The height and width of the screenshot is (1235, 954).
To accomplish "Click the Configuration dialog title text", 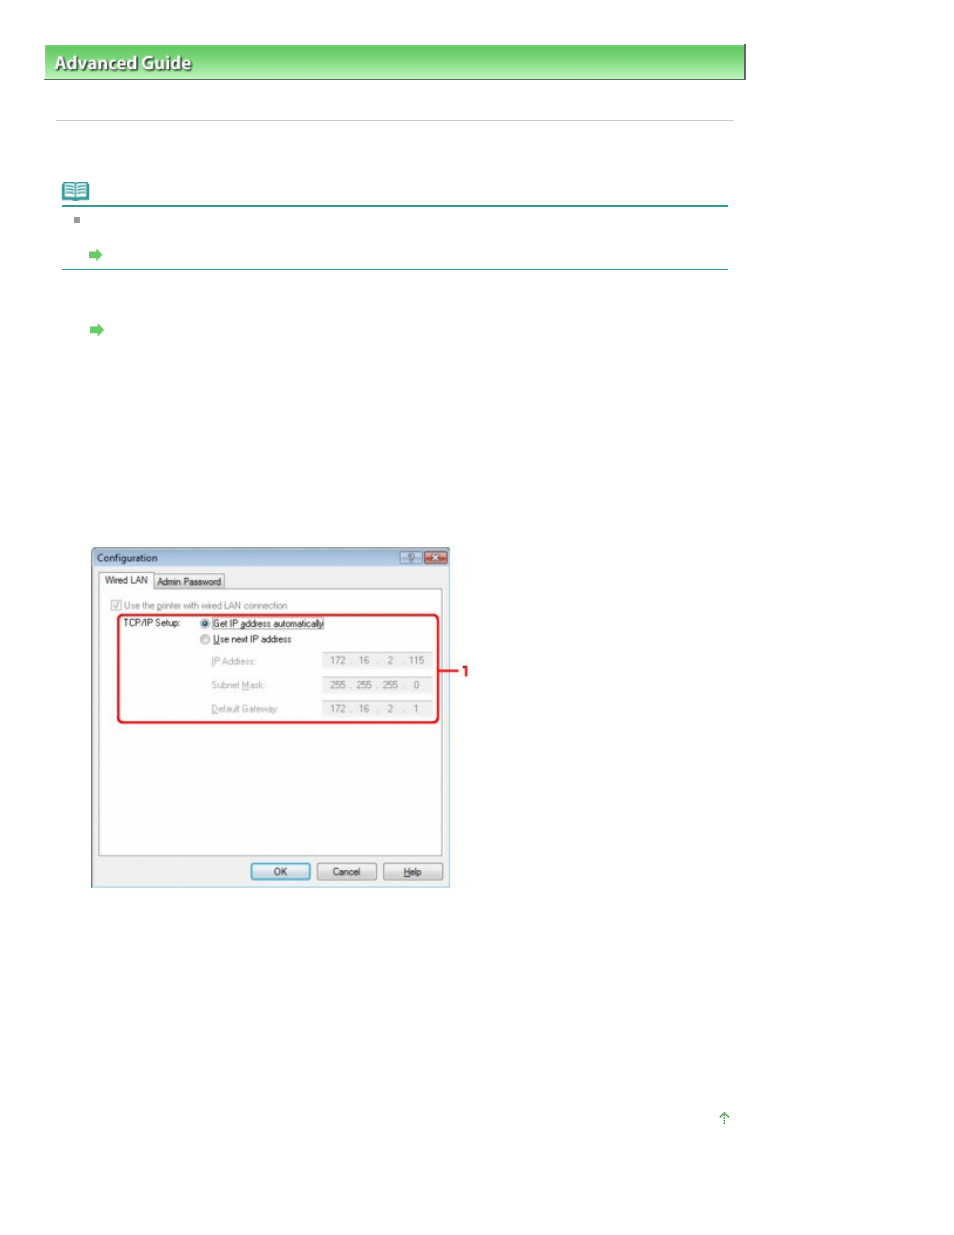I will coord(127,558).
